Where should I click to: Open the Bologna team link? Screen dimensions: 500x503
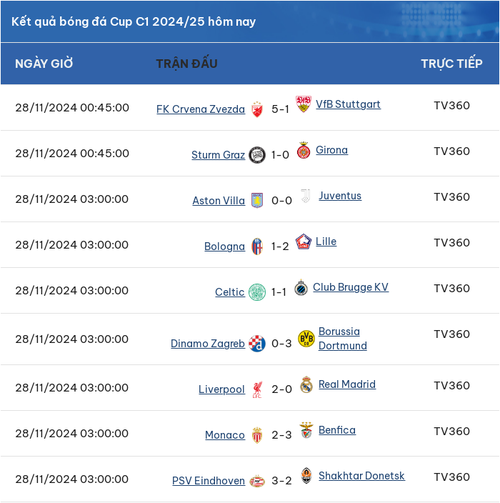click(x=225, y=247)
